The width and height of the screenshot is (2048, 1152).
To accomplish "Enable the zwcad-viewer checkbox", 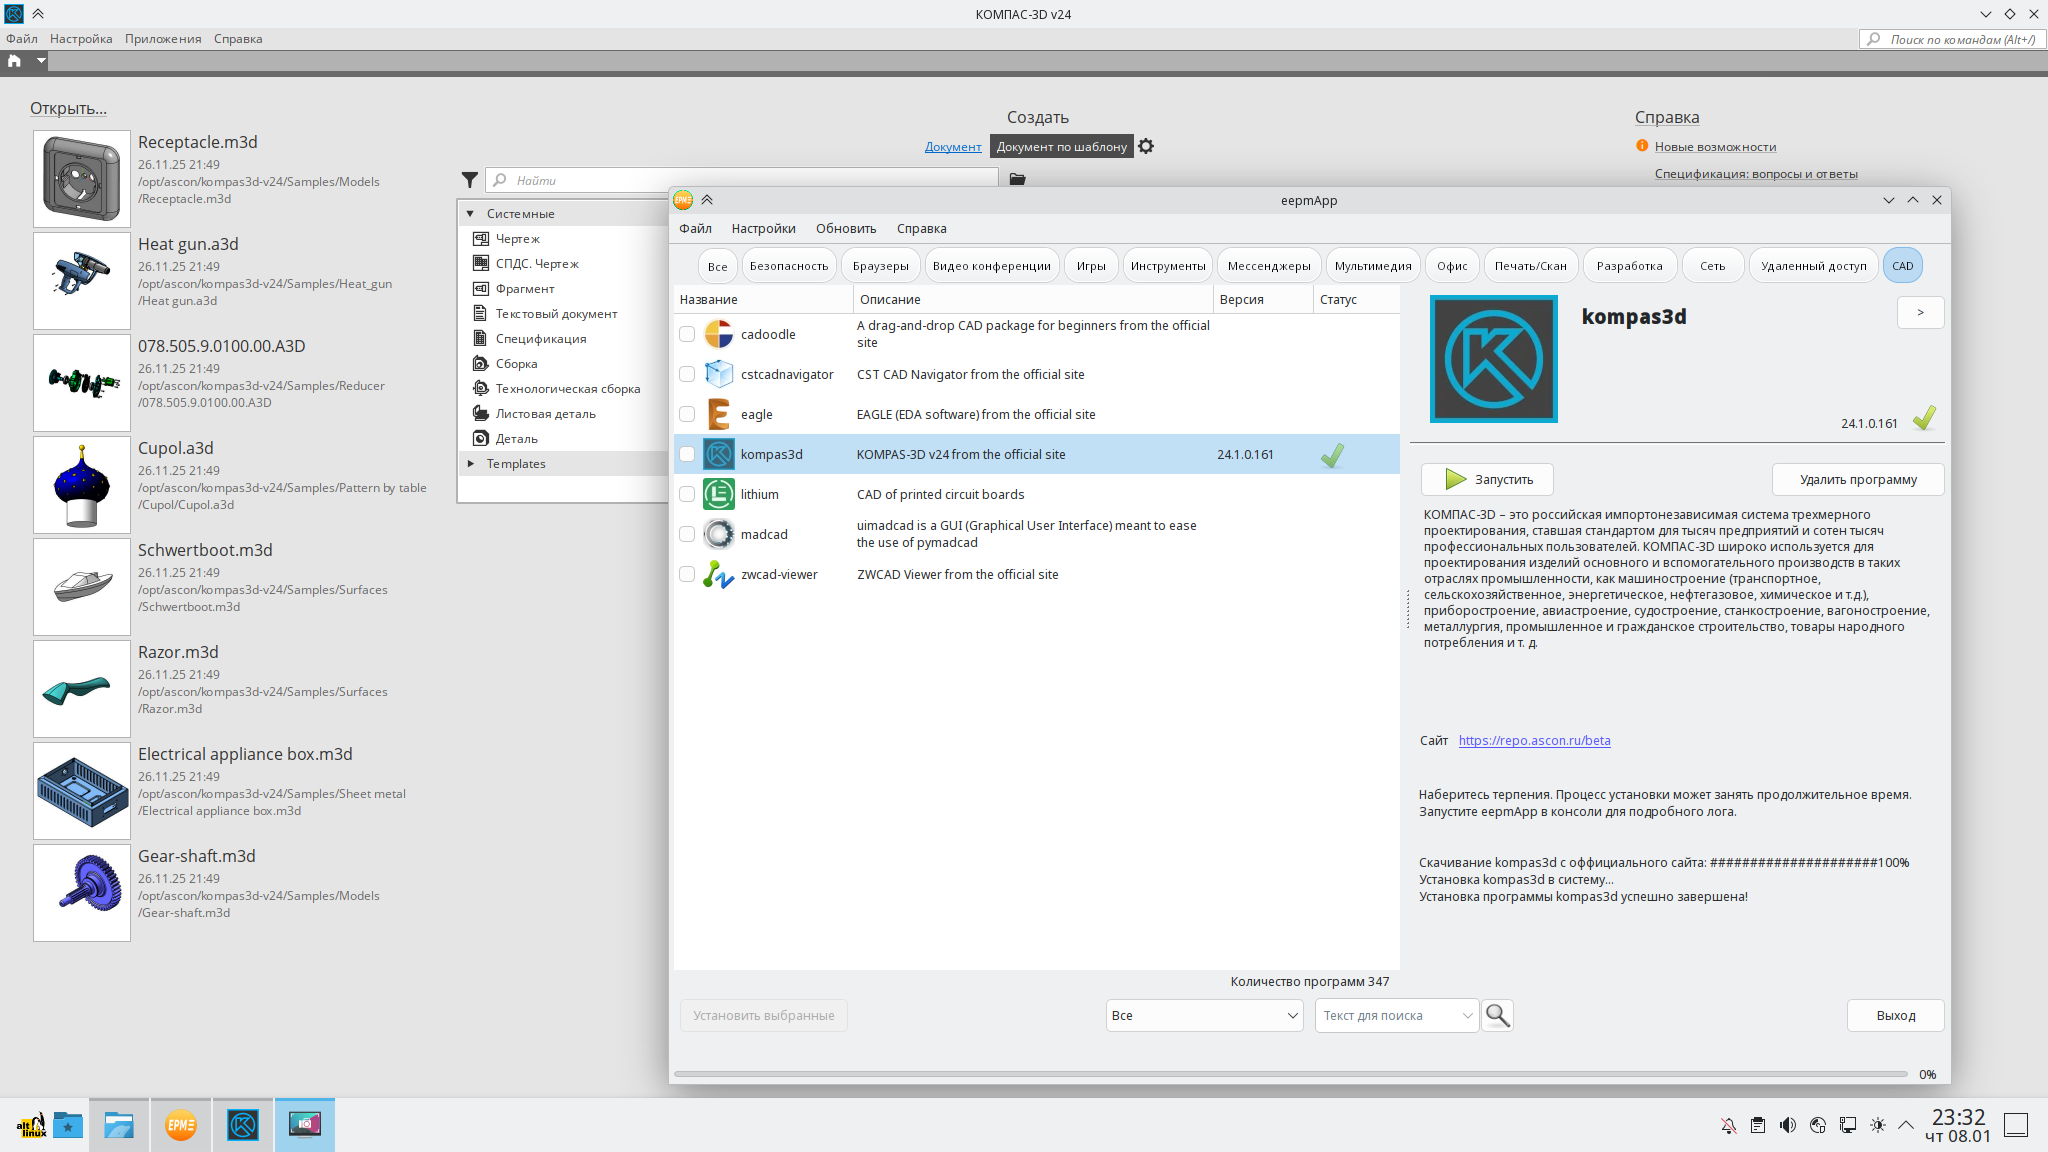I will [687, 574].
